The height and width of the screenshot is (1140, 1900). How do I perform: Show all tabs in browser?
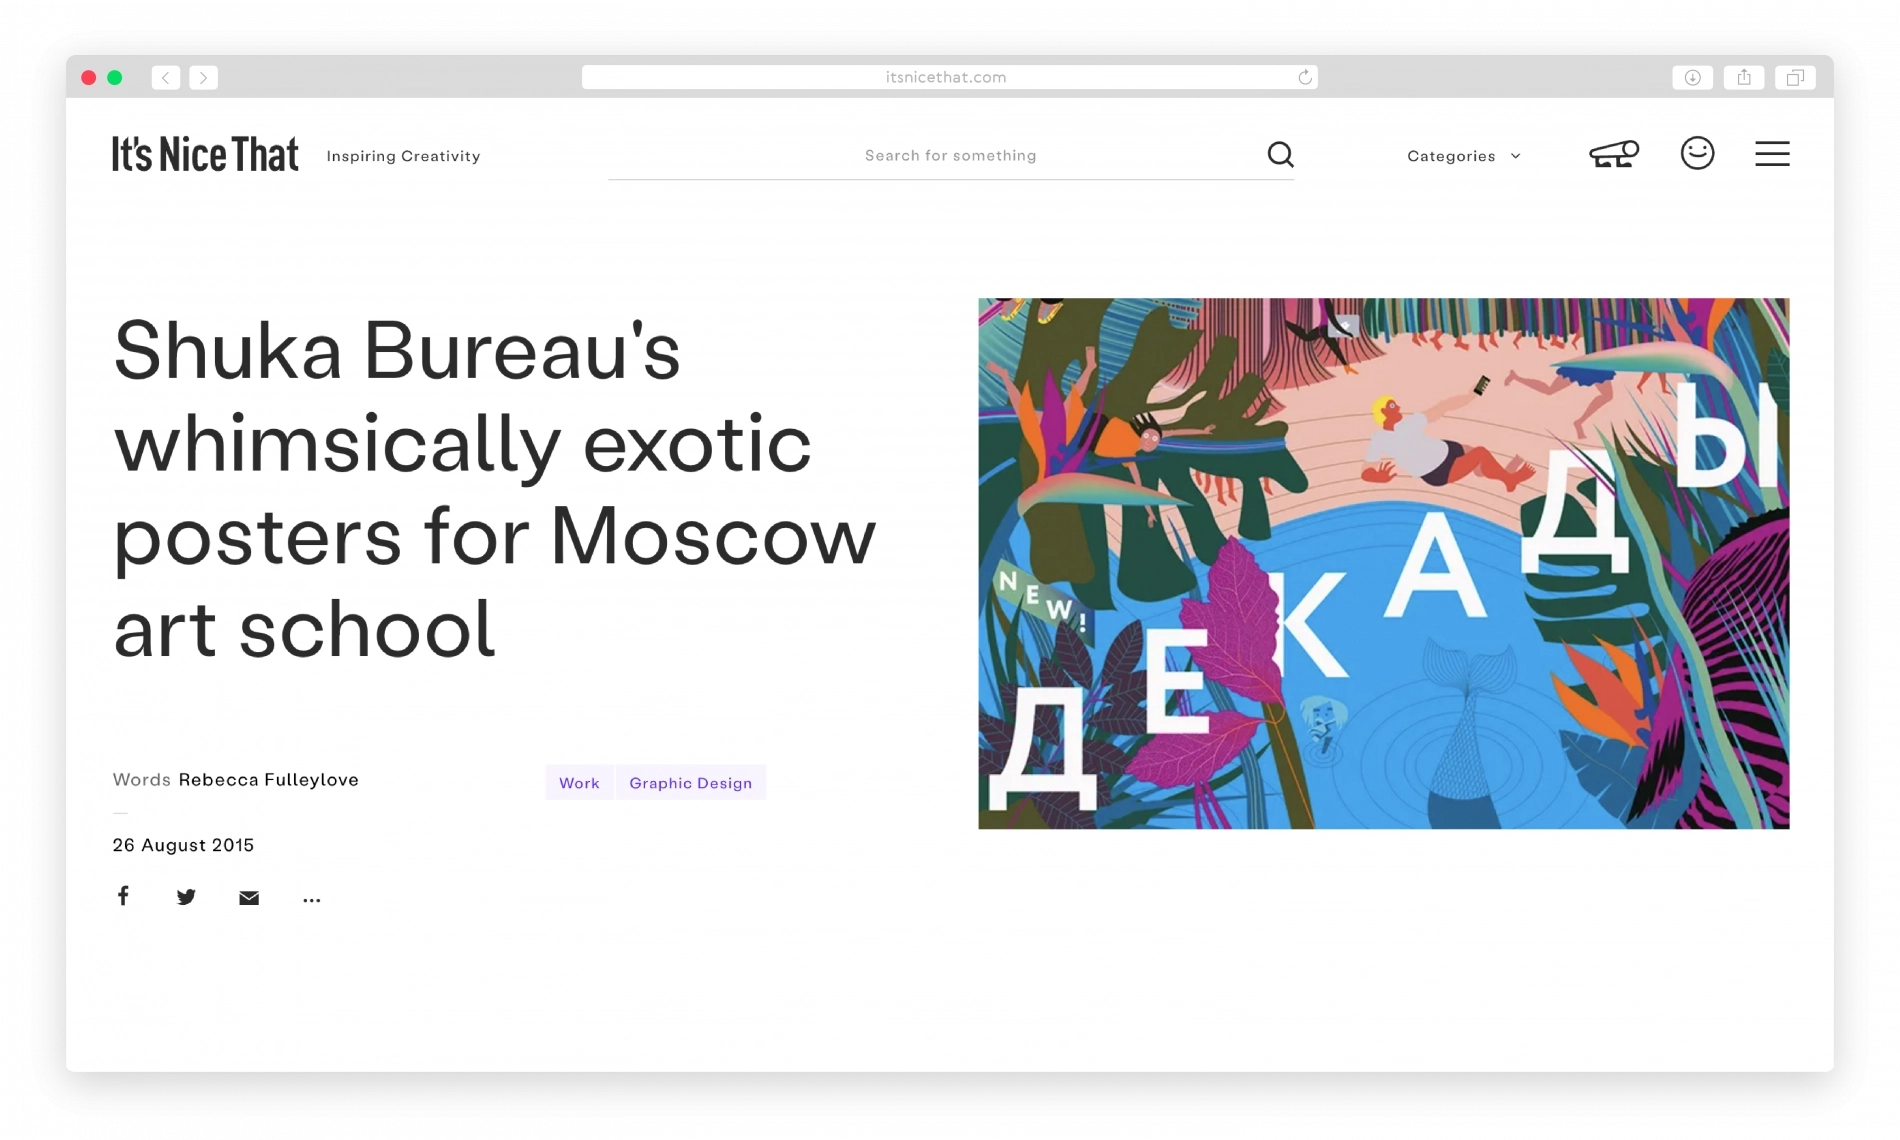click(x=1795, y=77)
